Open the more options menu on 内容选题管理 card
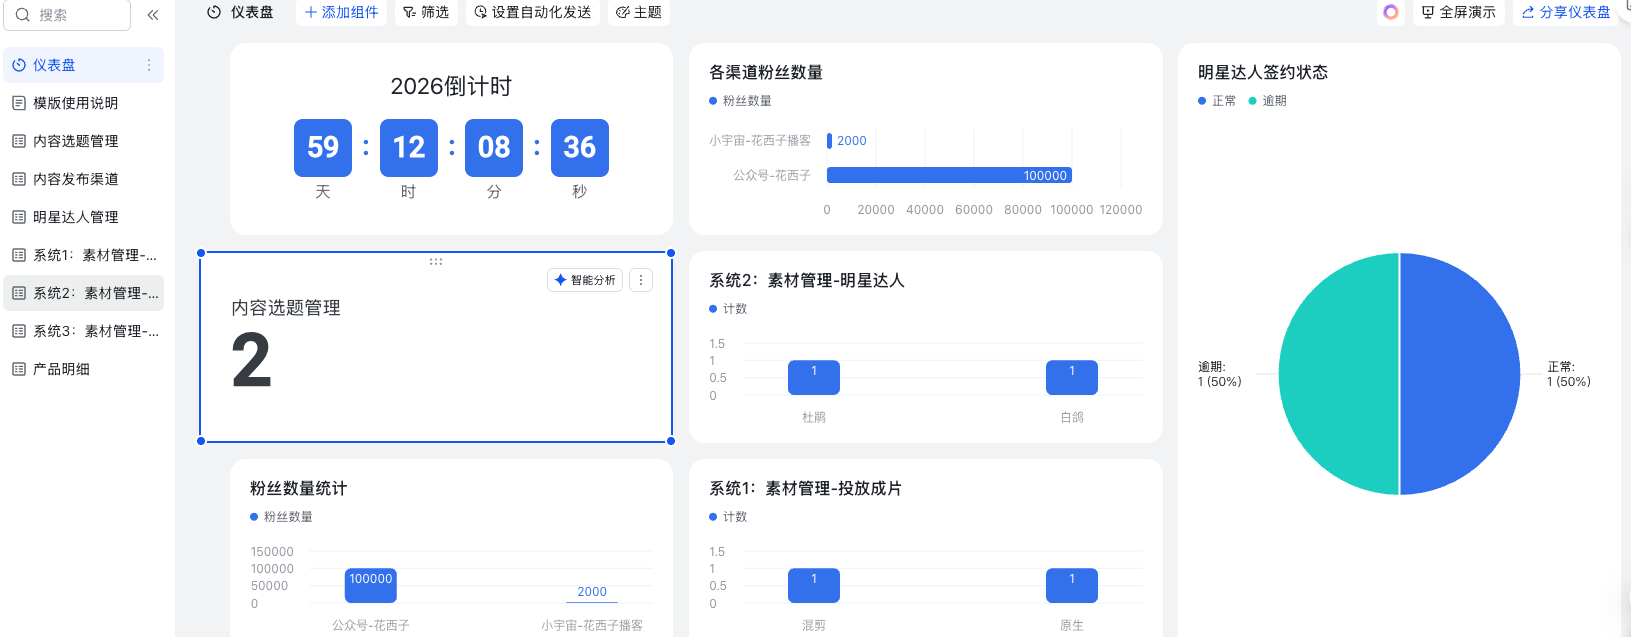The image size is (1631, 637). point(641,280)
